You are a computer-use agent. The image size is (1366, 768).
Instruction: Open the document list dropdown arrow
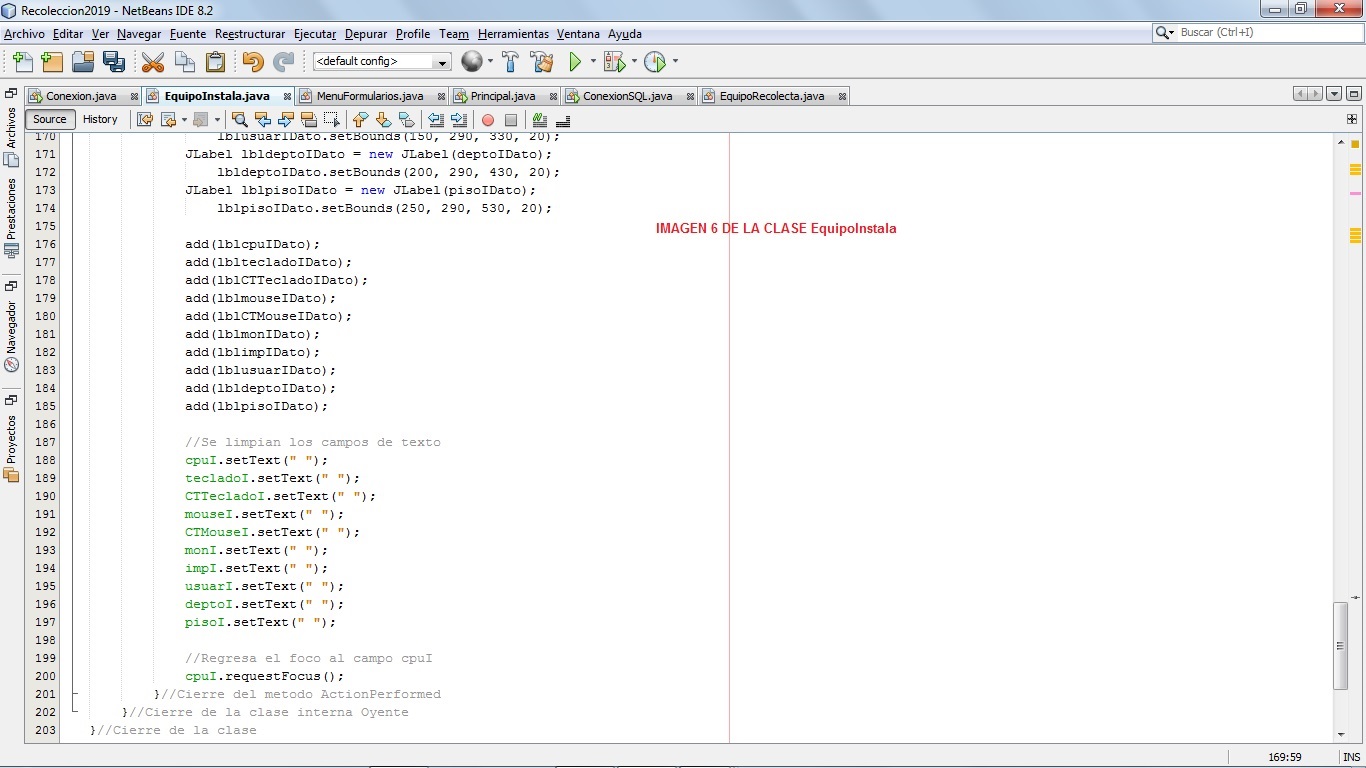point(1334,94)
